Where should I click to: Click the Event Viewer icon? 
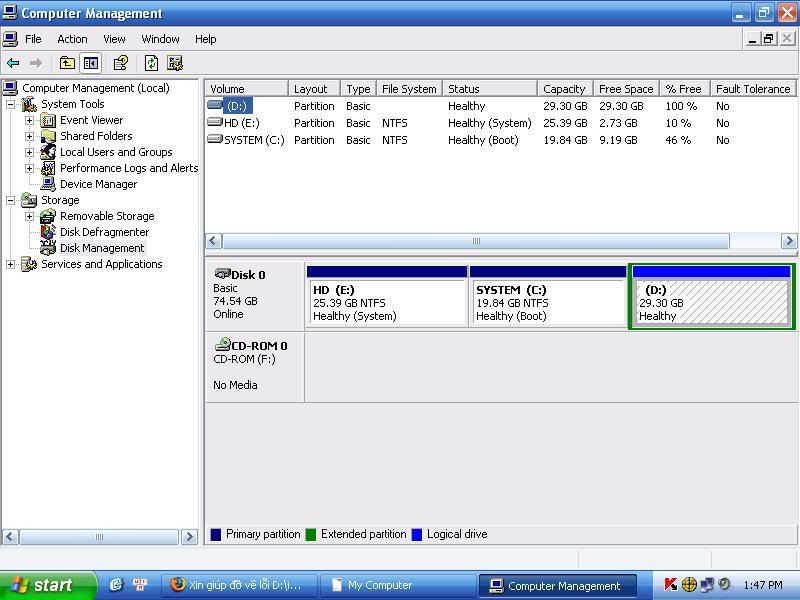click(x=48, y=120)
